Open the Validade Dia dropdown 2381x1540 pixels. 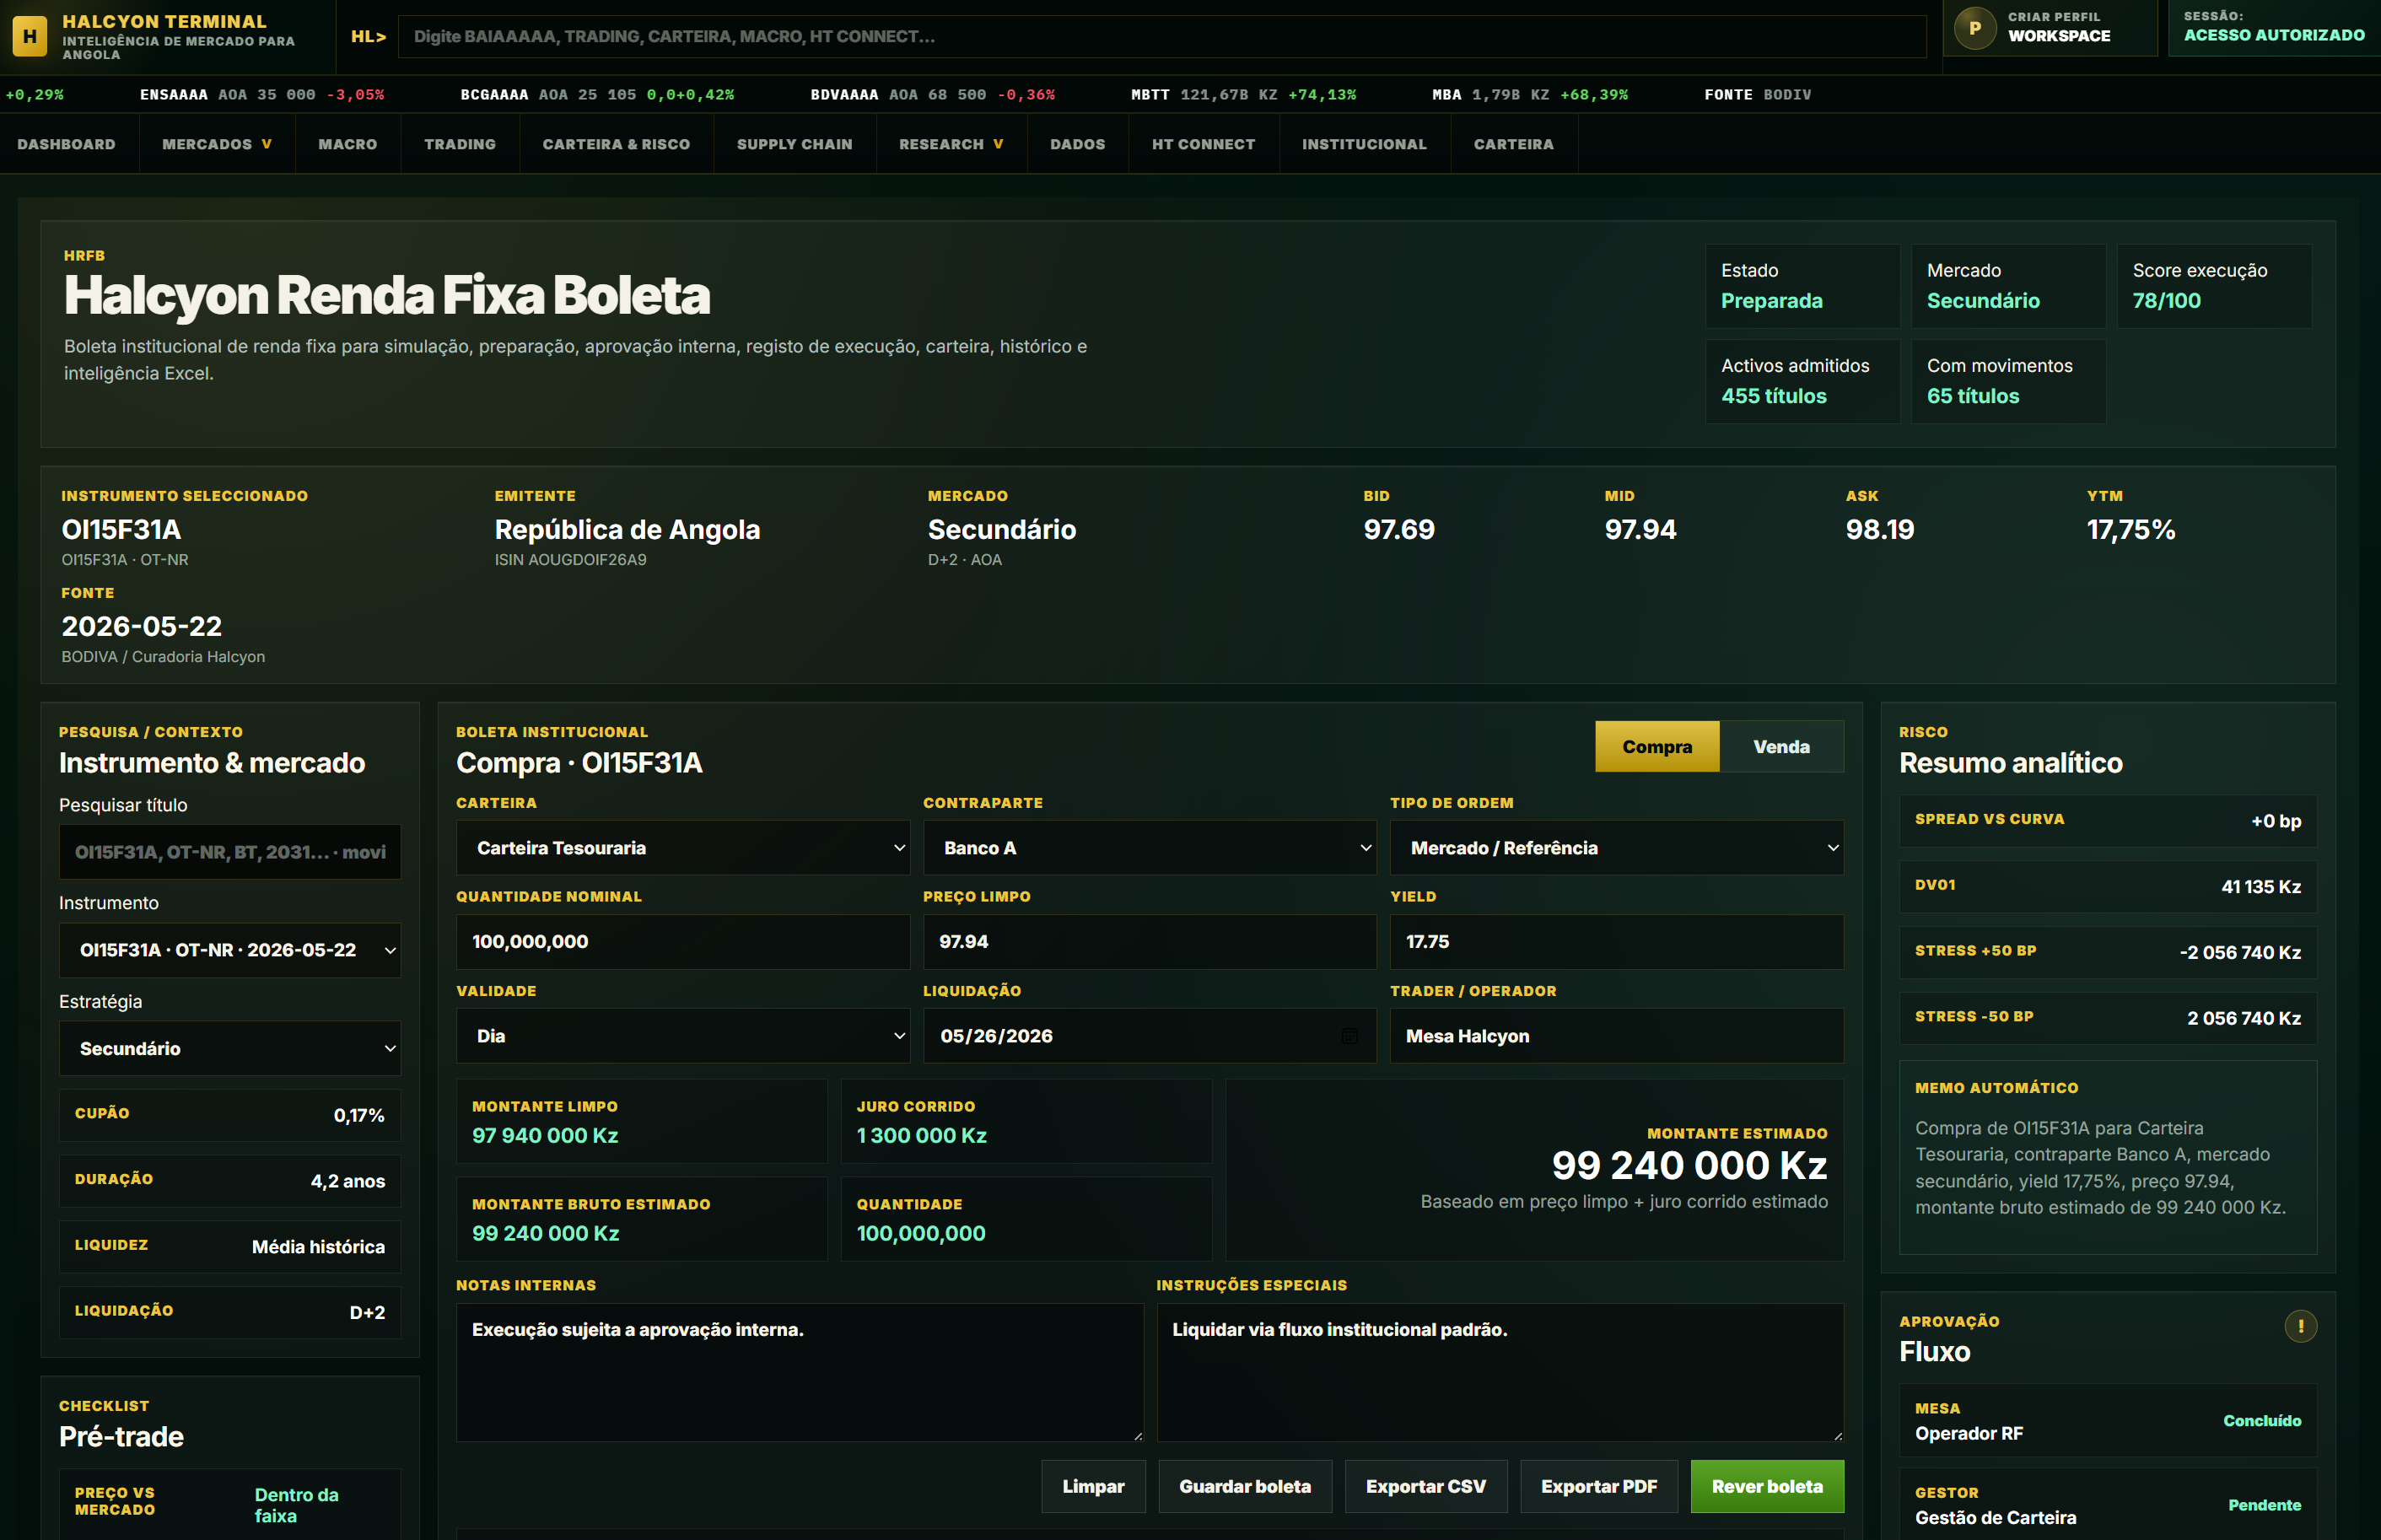click(683, 1036)
